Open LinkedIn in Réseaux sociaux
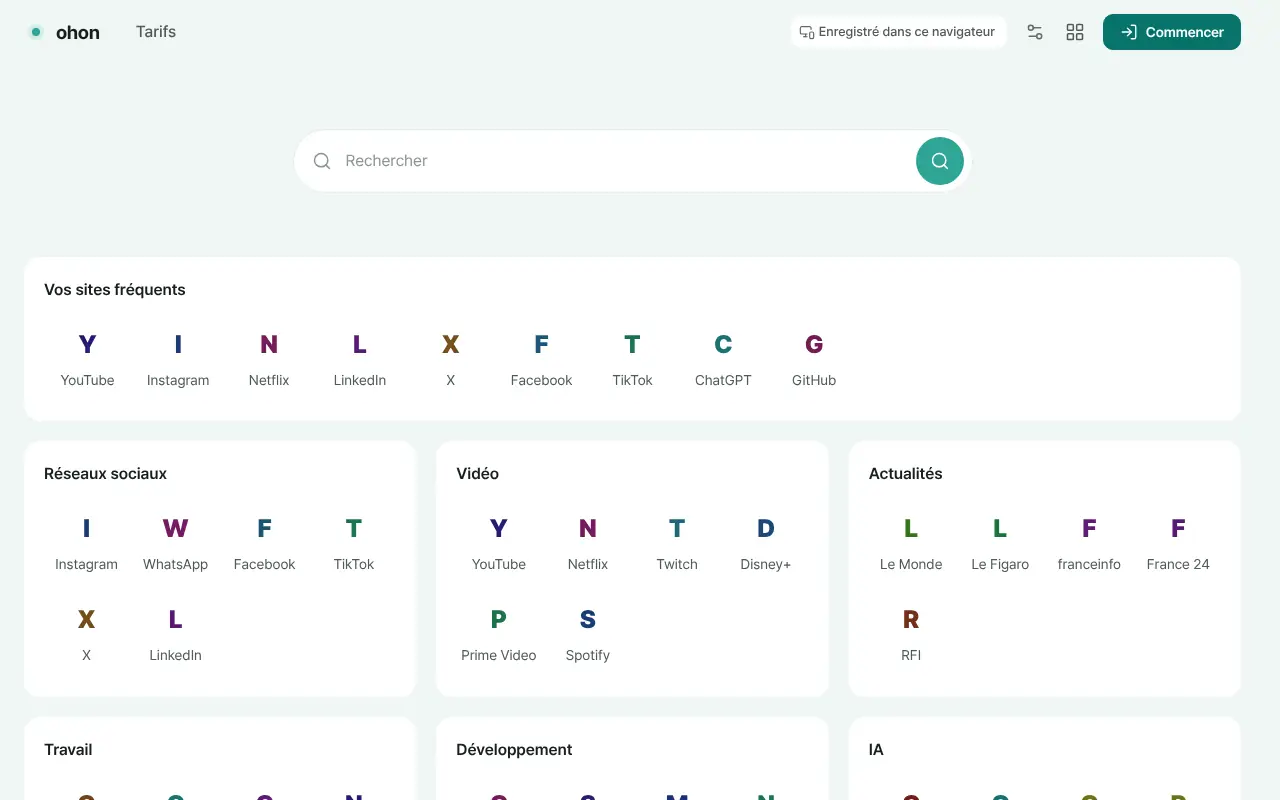The height and width of the screenshot is (800, 1280). click(175, 635)
